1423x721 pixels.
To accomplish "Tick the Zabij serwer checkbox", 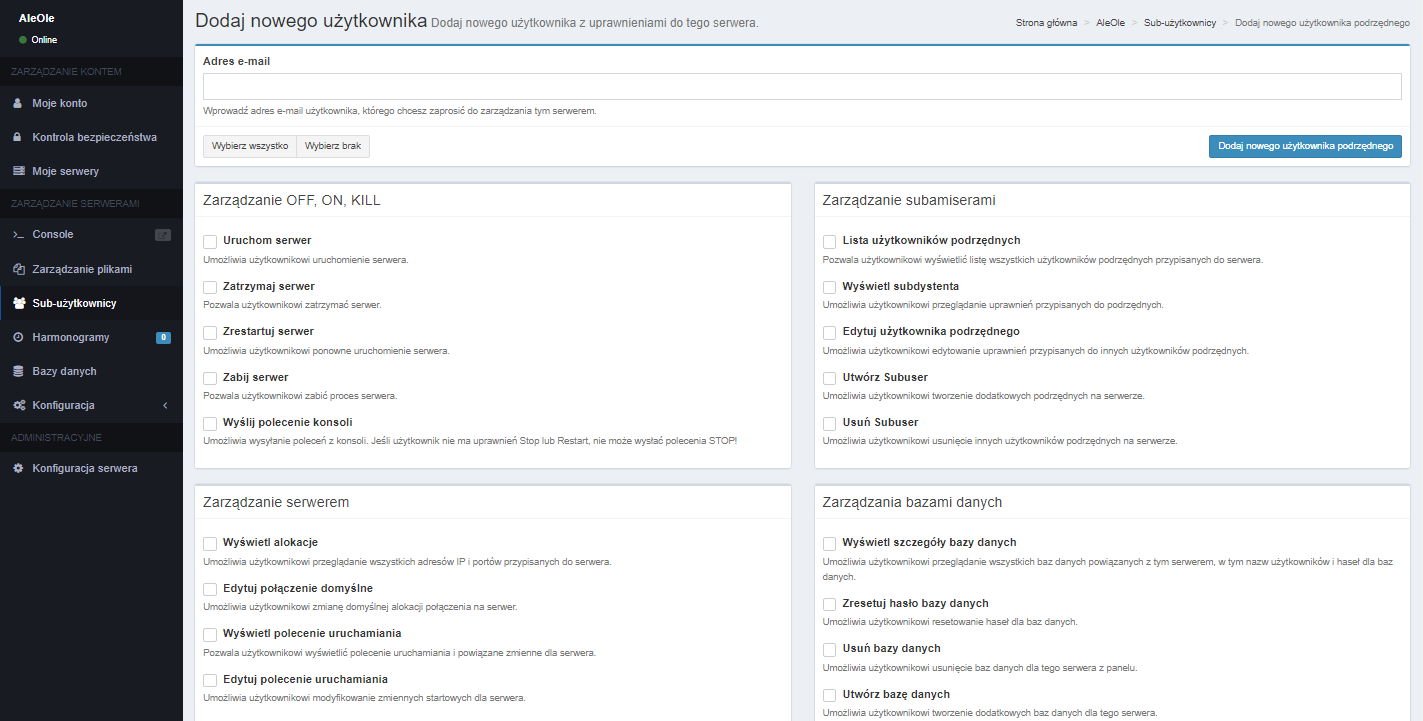I will (x=210, y=378).
